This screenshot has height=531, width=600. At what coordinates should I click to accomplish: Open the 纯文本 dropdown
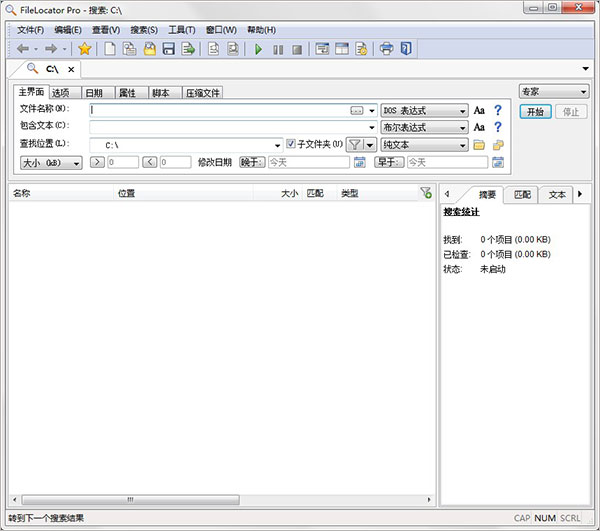[424, 145]
